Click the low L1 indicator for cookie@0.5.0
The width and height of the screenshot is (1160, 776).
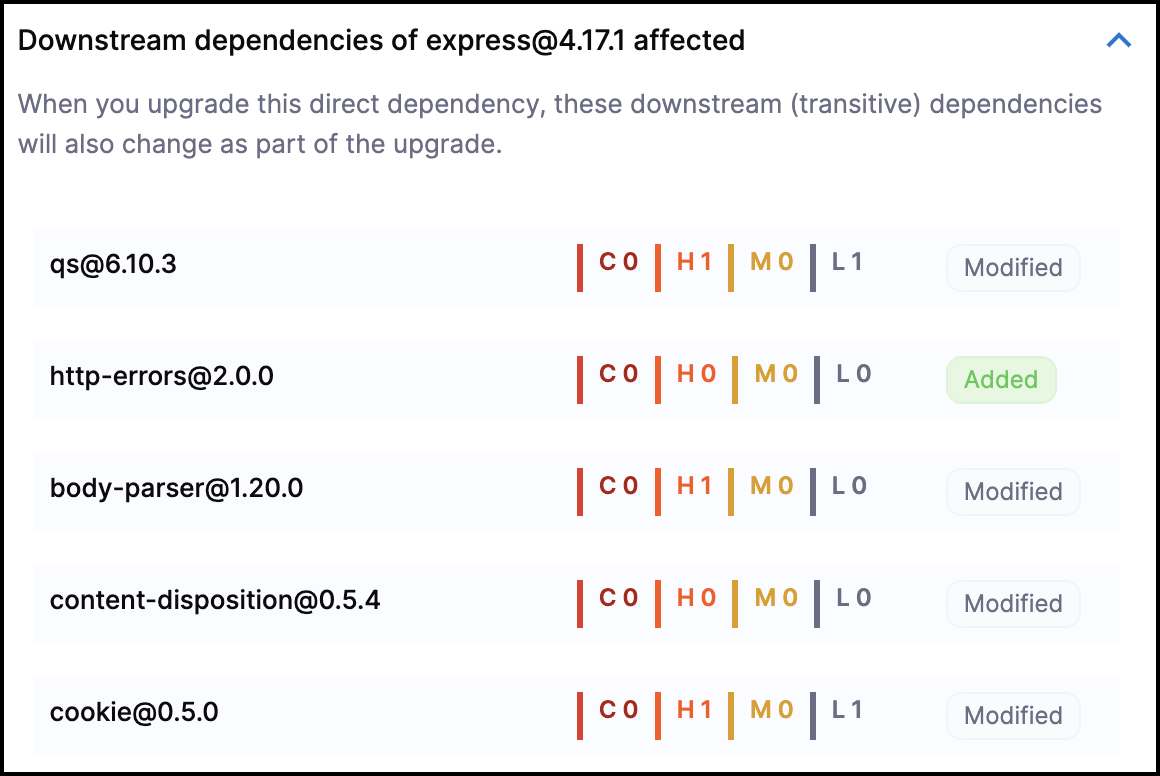coord(847,711)
